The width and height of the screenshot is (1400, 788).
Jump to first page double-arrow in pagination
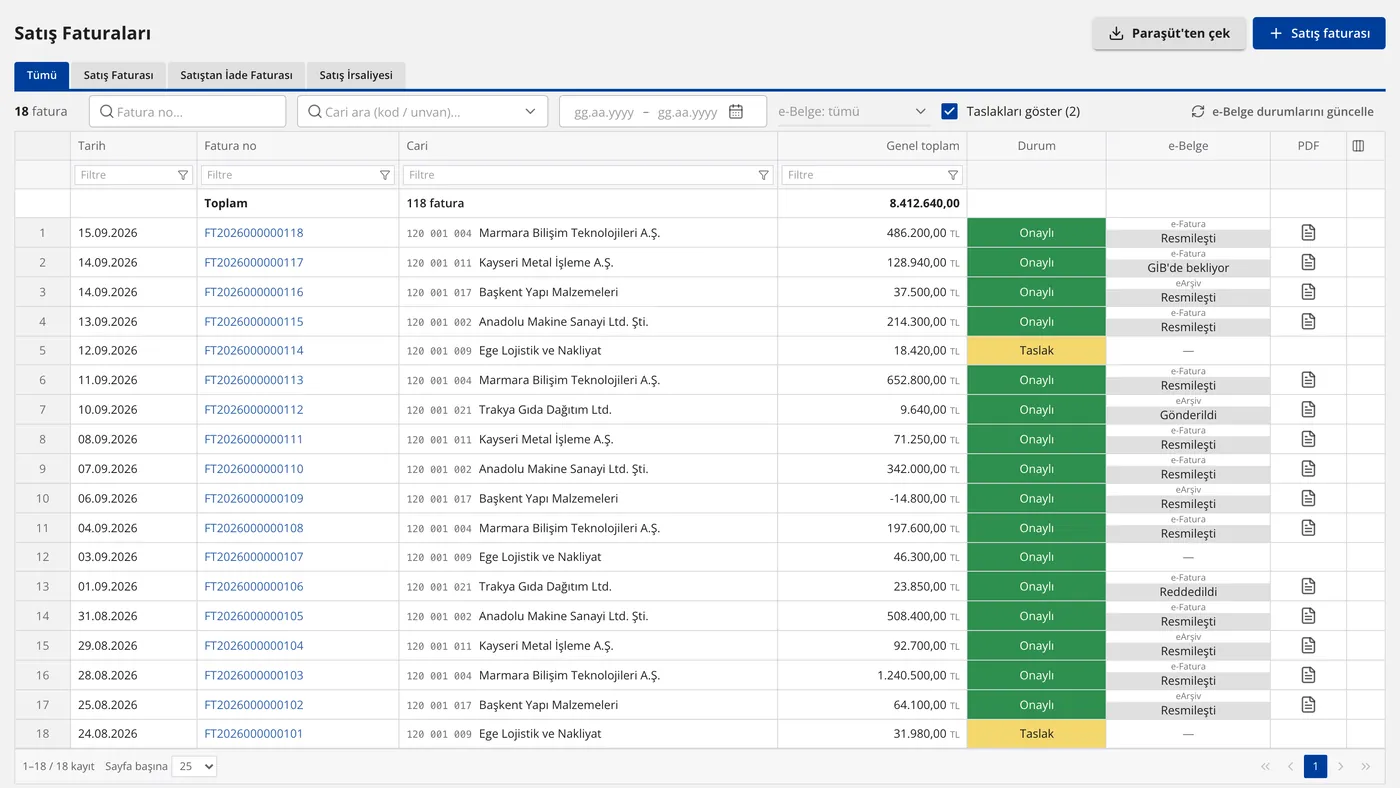pos(1265,767)
